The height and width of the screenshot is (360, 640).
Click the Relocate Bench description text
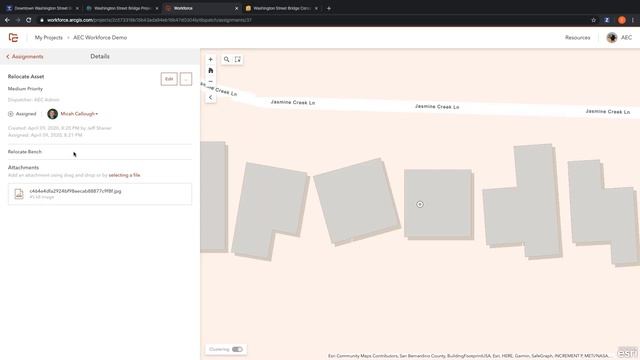24,152
